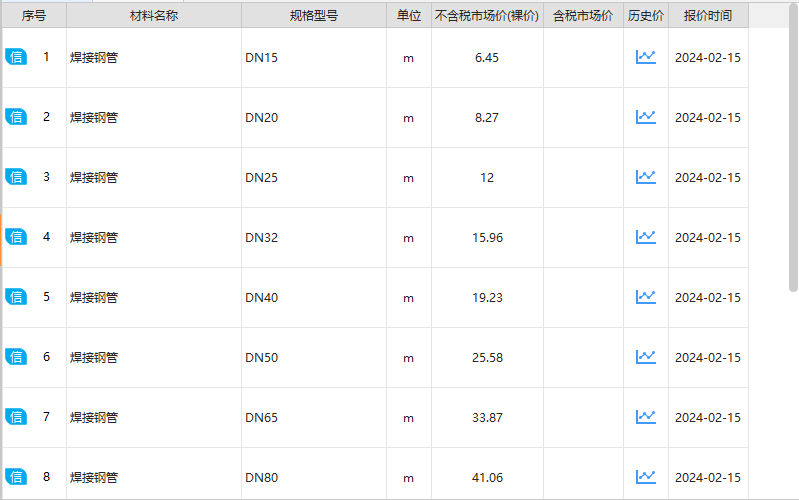
Task: Select price value 6.45
Action: [x=487, y=58]
